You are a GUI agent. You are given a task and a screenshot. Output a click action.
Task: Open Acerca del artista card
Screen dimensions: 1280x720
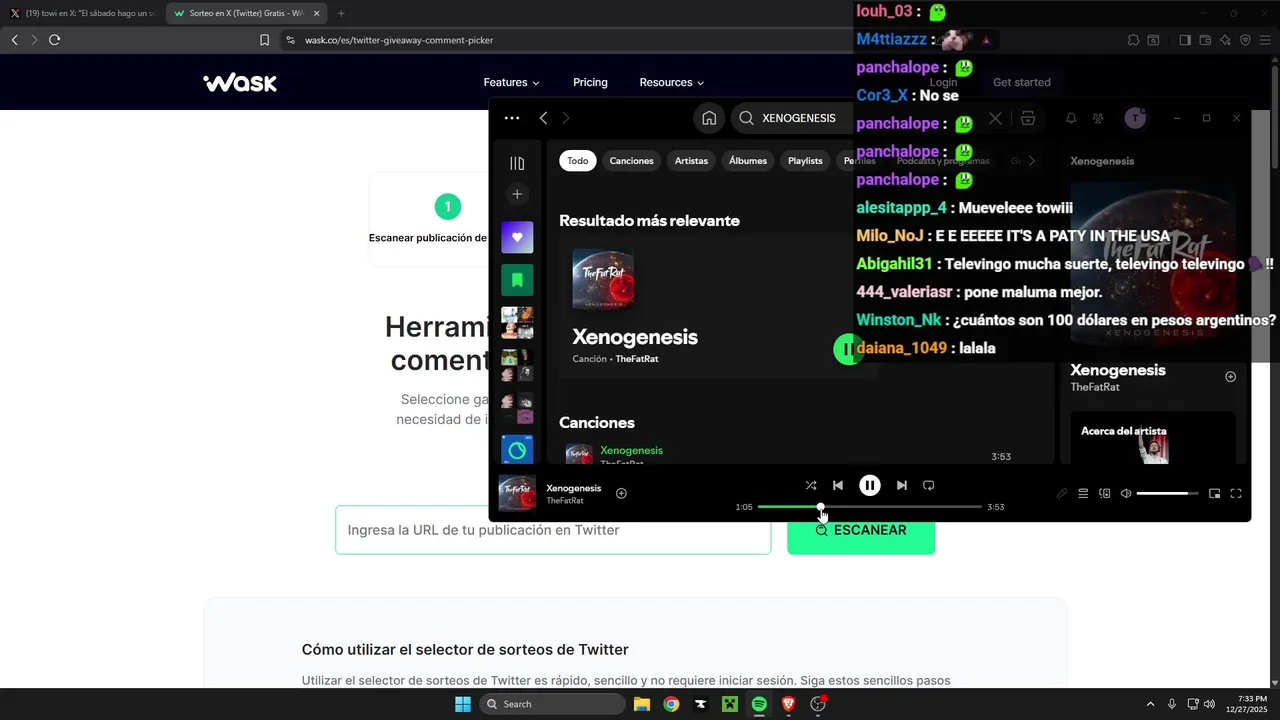tap(1153, 438)
